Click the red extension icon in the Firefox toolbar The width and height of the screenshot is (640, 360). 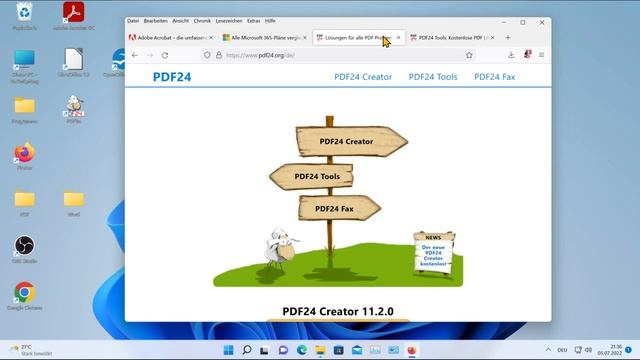527,54
